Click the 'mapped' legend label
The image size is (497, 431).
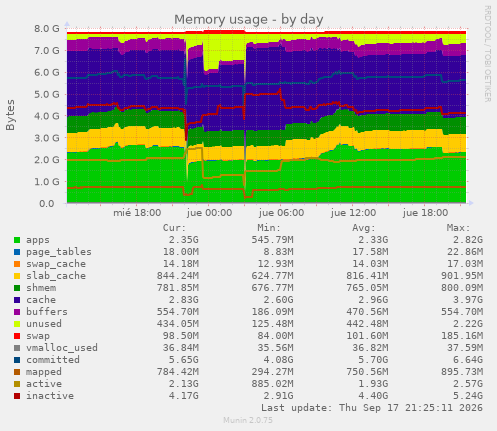tap(44, 372)
